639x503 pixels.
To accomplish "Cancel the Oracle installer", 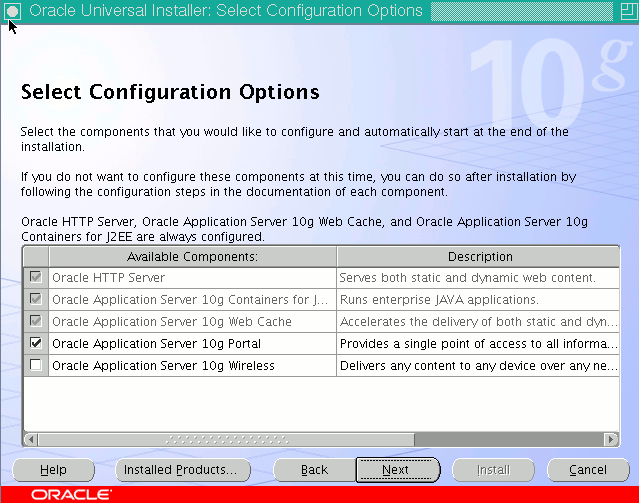I will 588,470.
